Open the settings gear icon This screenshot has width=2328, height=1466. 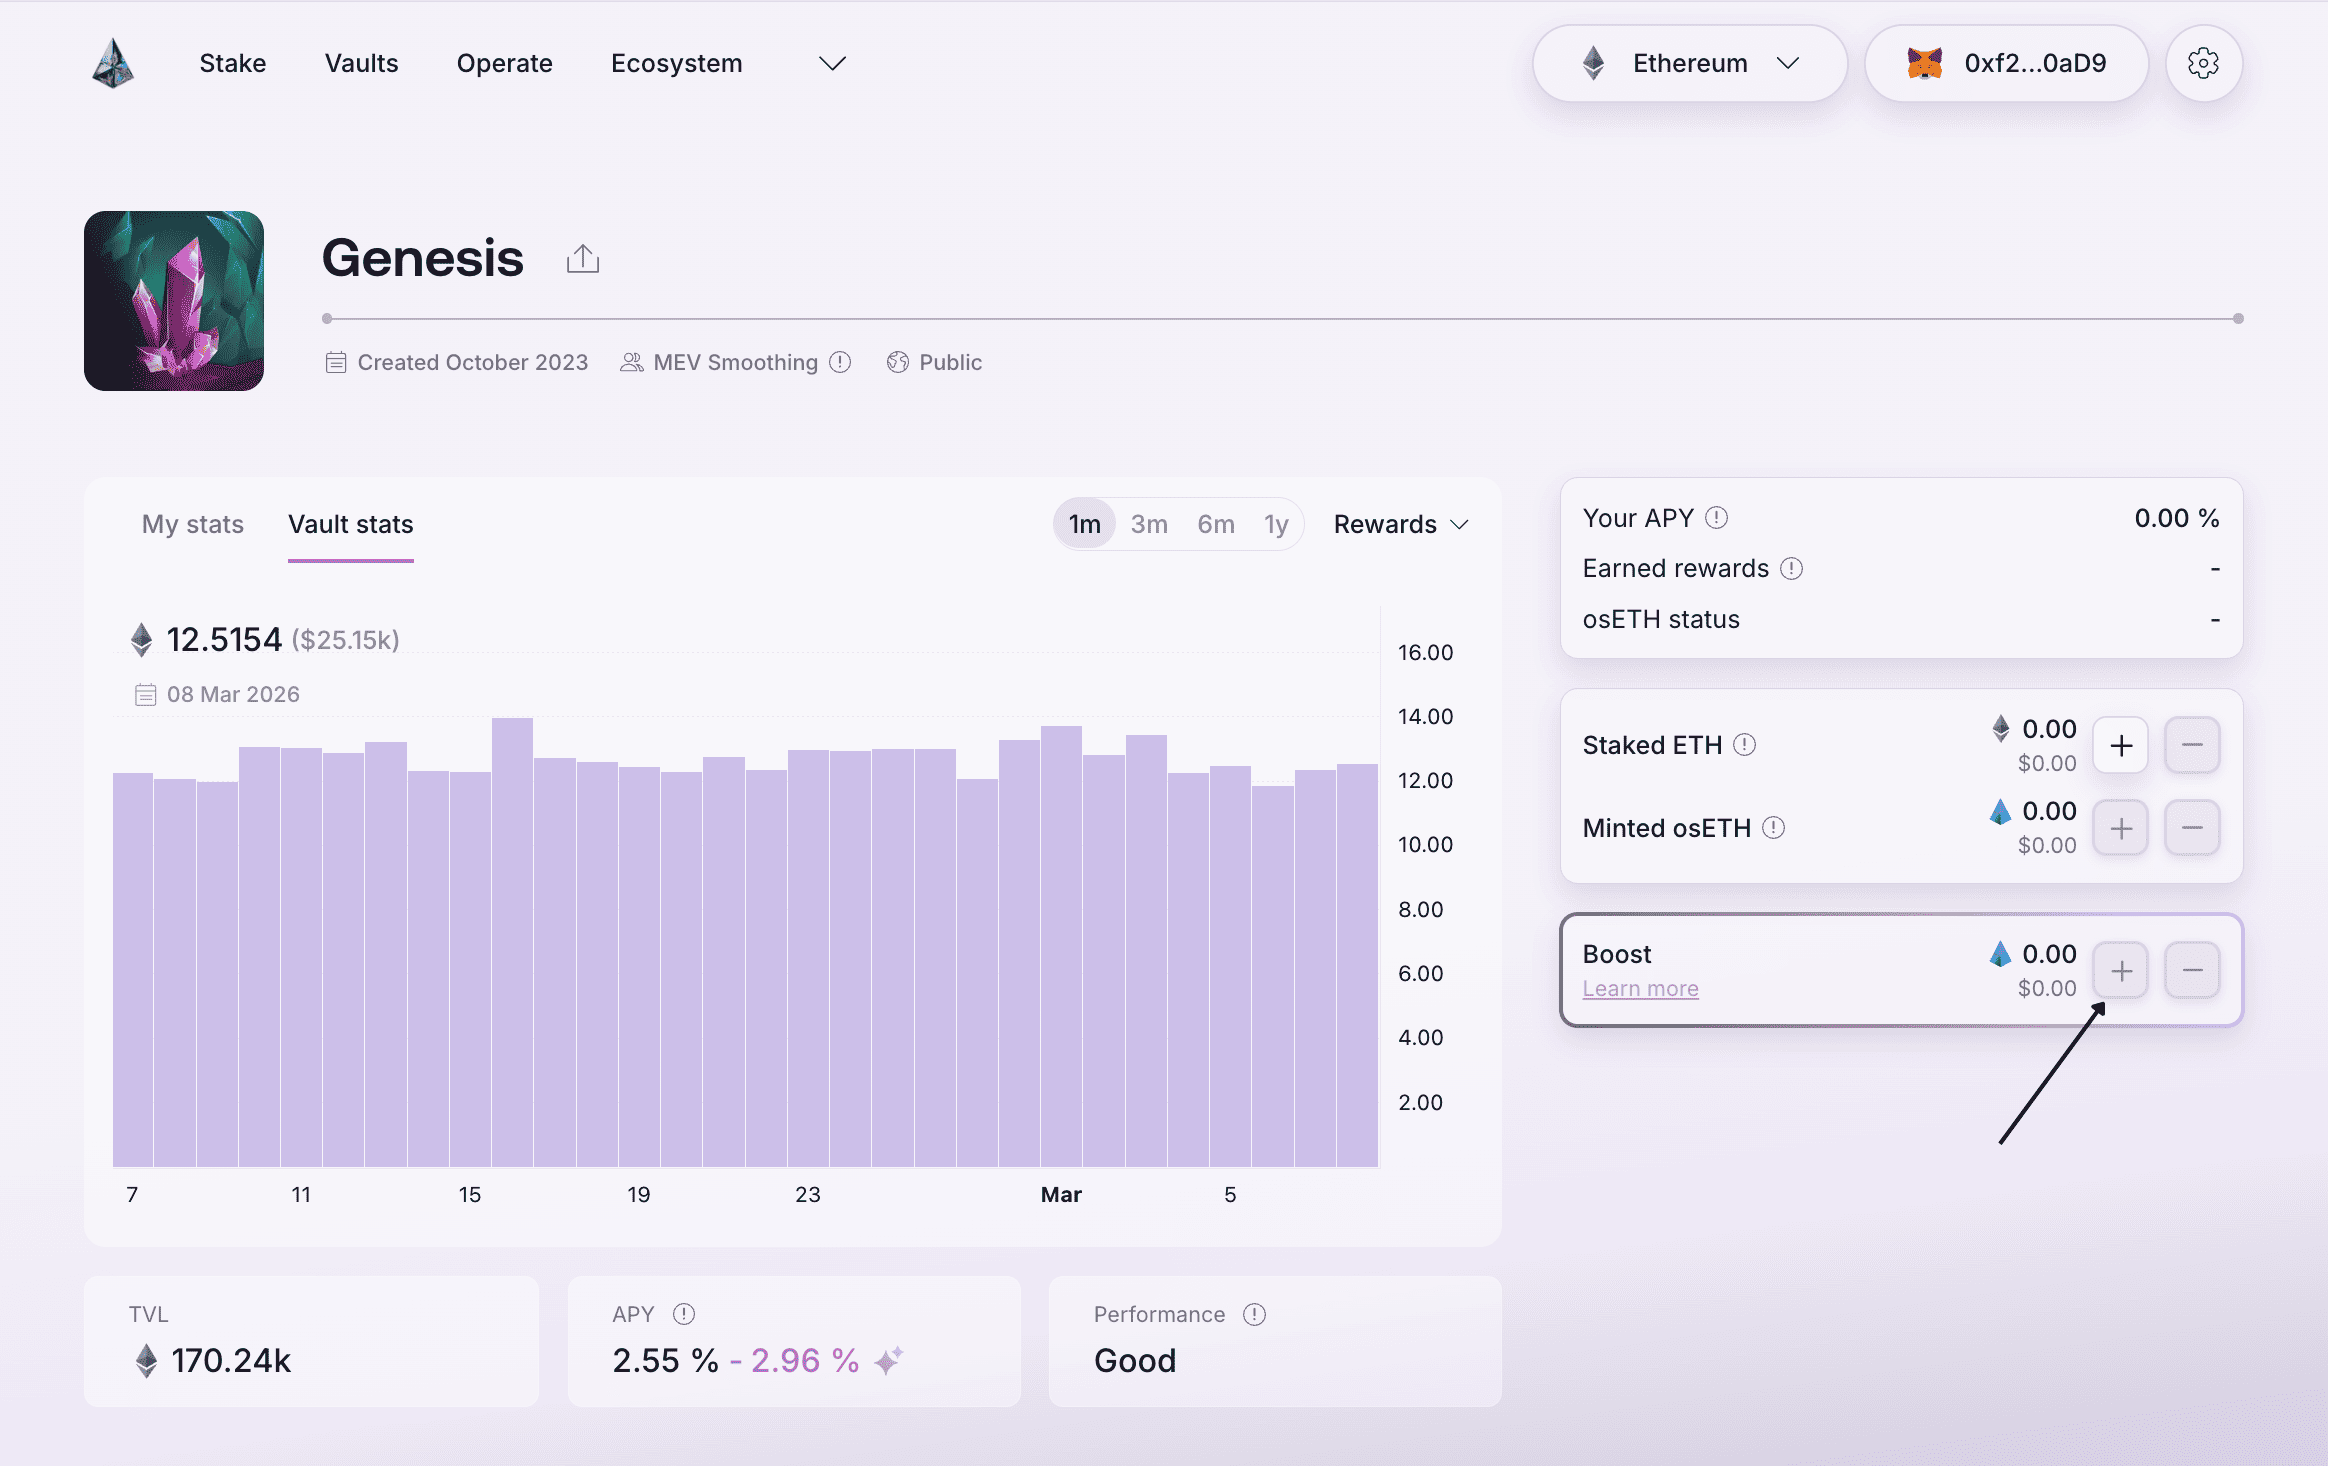click(x=2203, y=64)
